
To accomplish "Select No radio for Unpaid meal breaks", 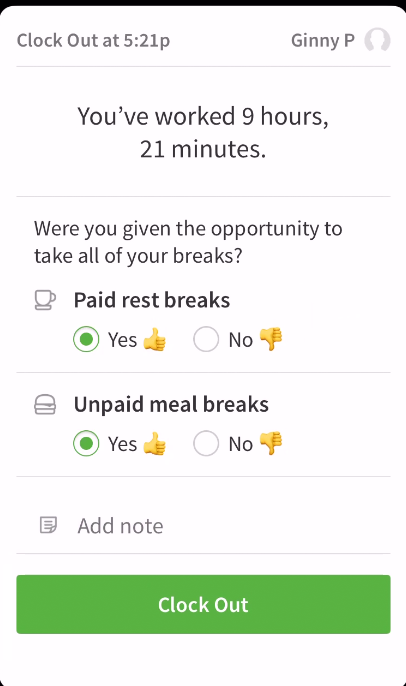I will [x=206, y=443].
